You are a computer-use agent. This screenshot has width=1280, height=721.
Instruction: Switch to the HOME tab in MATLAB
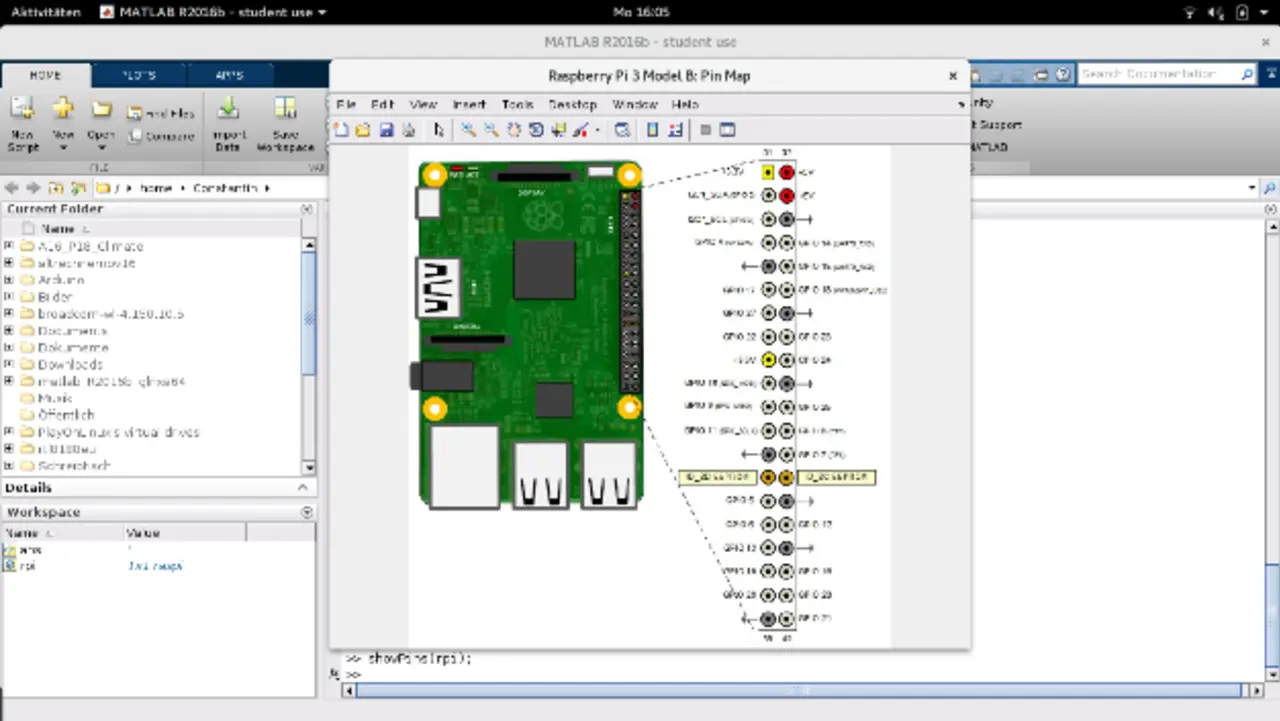point(45,75)
